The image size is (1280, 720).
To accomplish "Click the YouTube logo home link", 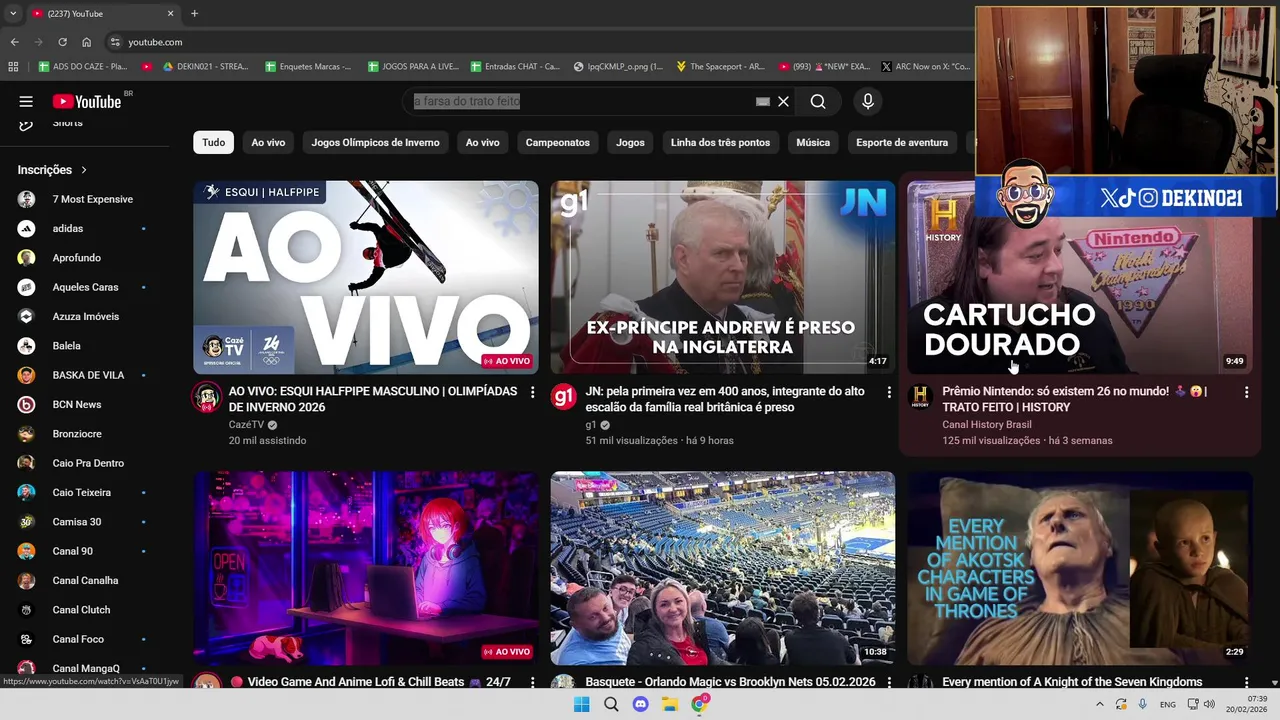I will pyautogui.click(x=87, y=101).
